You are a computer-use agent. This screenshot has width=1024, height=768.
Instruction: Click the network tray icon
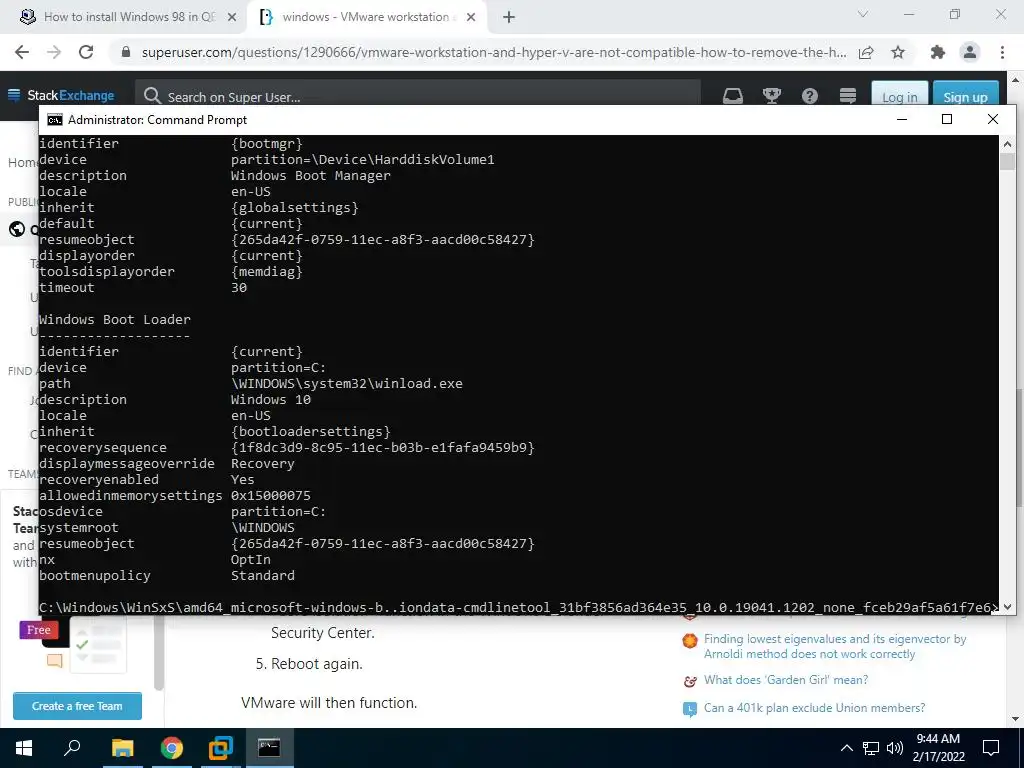[x=871, y=748]
